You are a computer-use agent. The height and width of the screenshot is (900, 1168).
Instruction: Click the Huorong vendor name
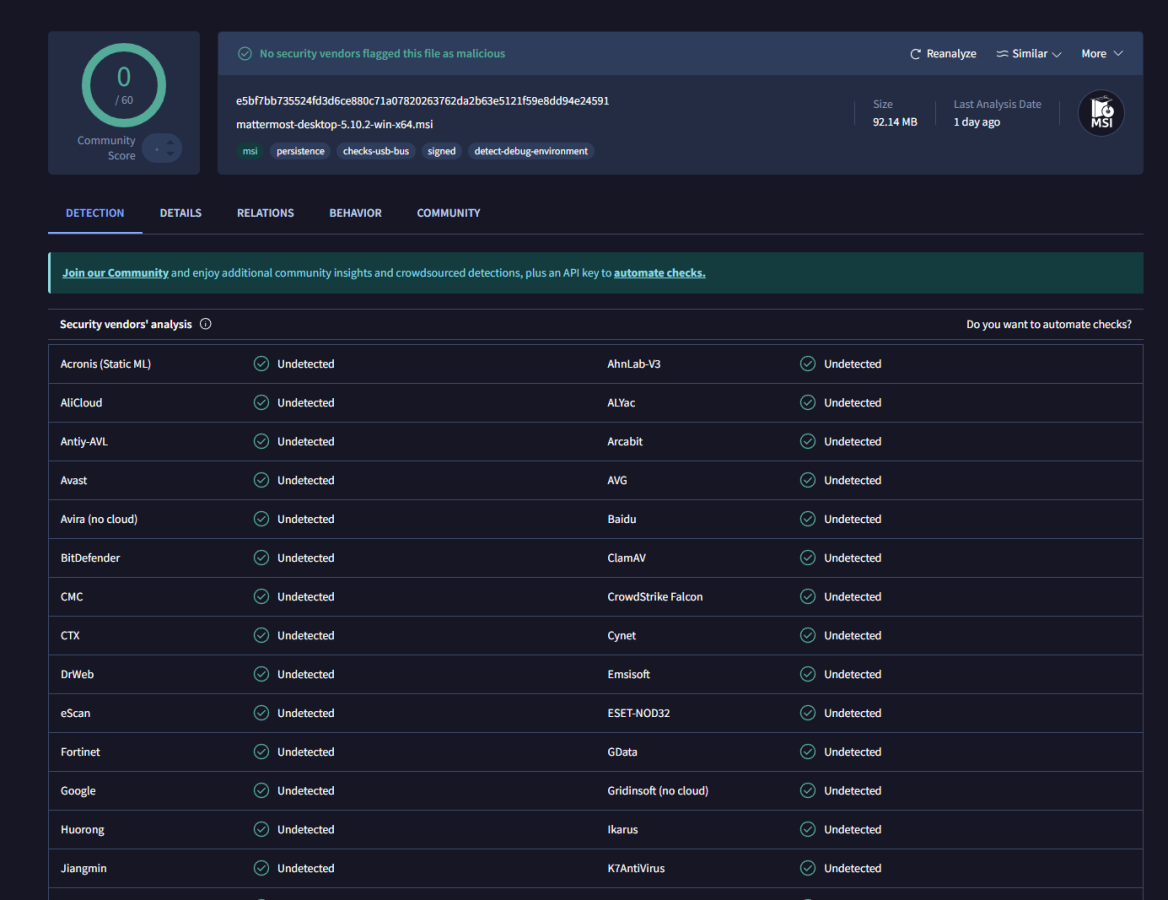coord(82,829)
